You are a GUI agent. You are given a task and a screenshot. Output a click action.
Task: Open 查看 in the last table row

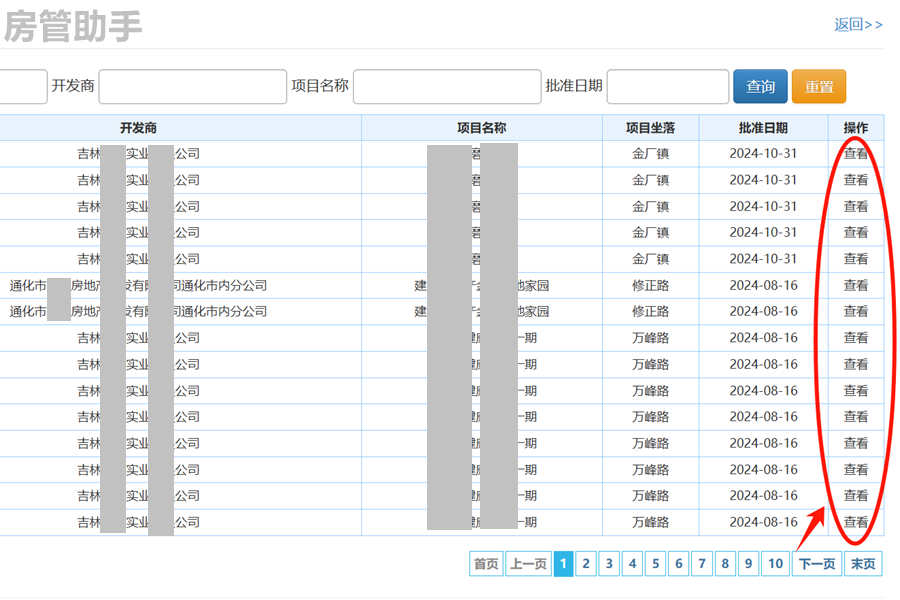coord(856,522)
